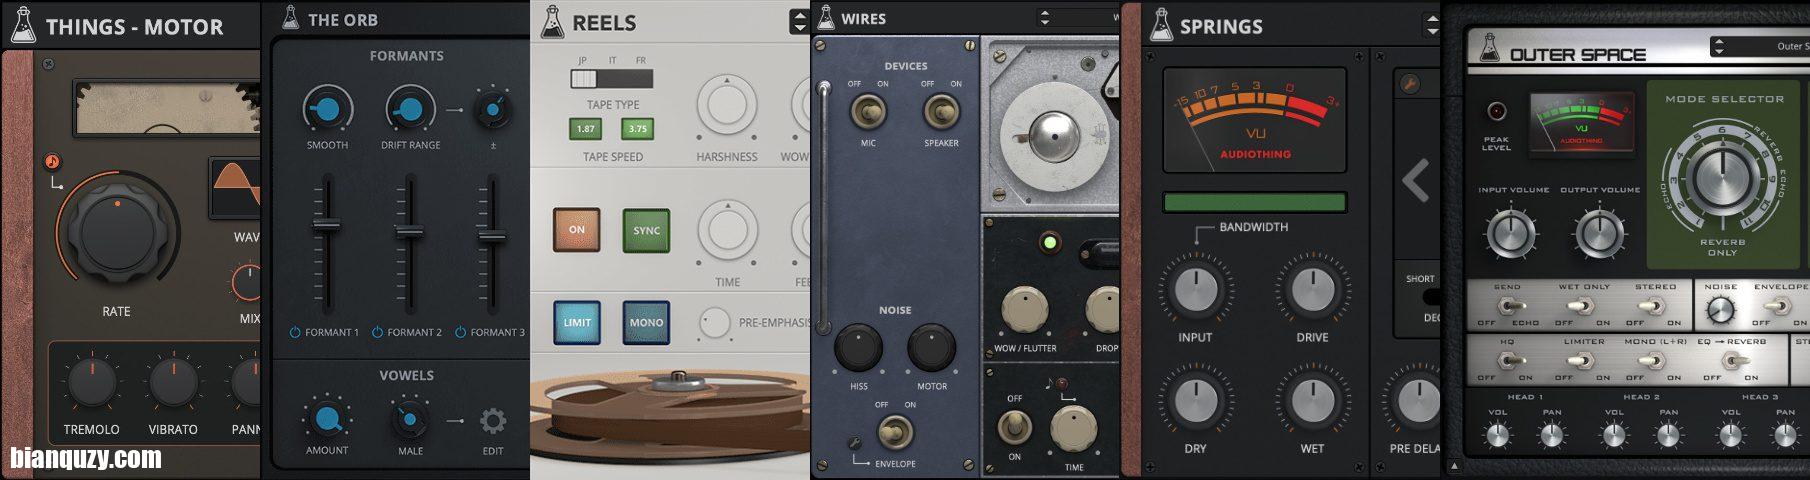
Task: Click the HISS knob in Wires
Action: pos(858,347)
